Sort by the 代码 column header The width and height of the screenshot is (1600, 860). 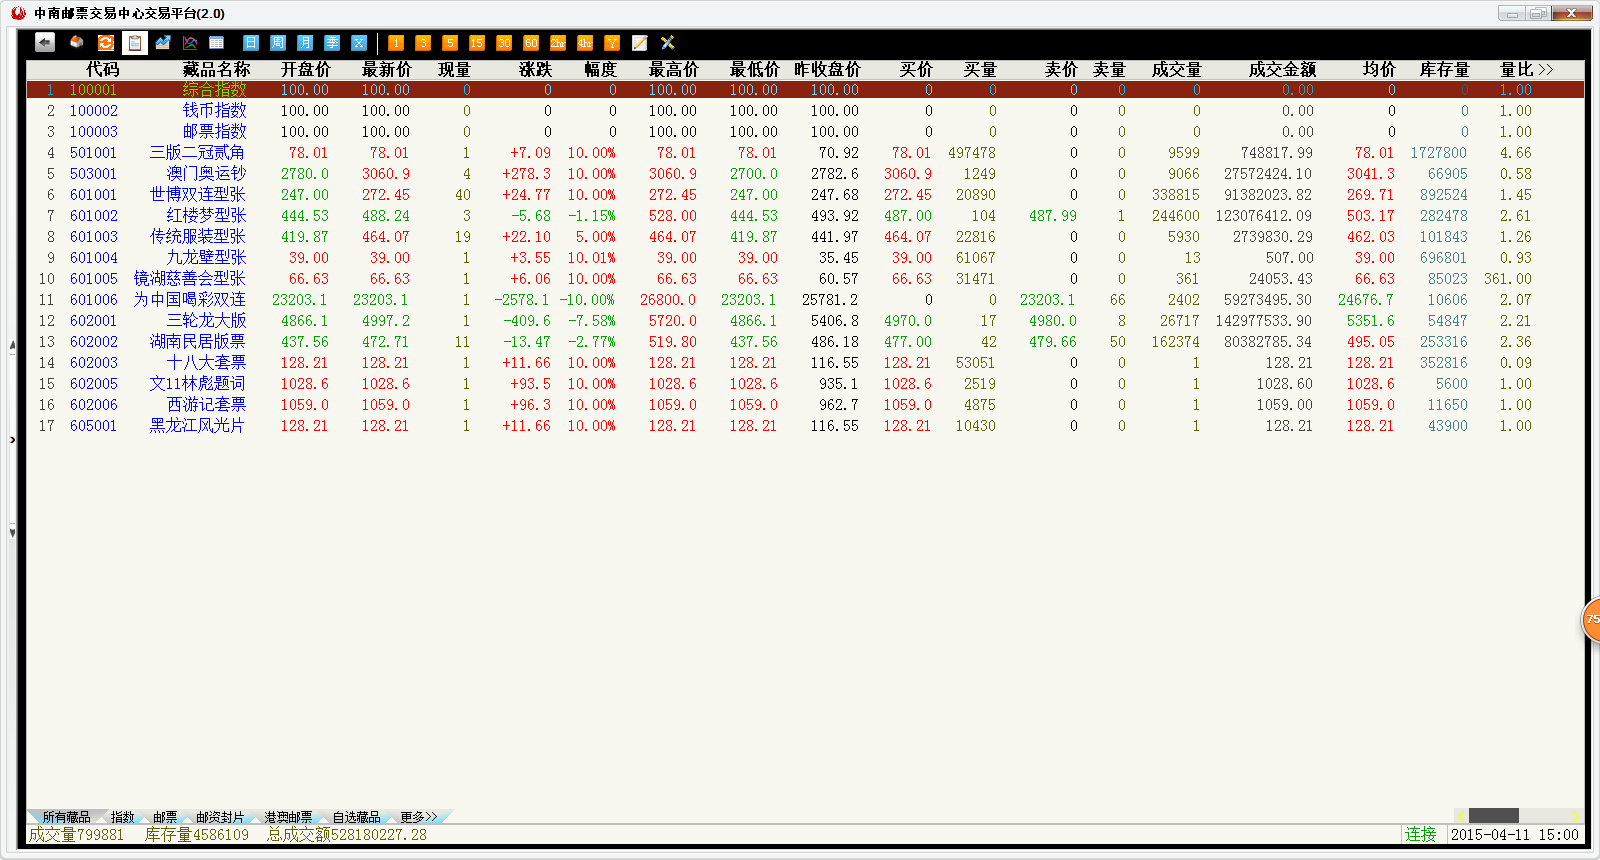tap(102, 69)
